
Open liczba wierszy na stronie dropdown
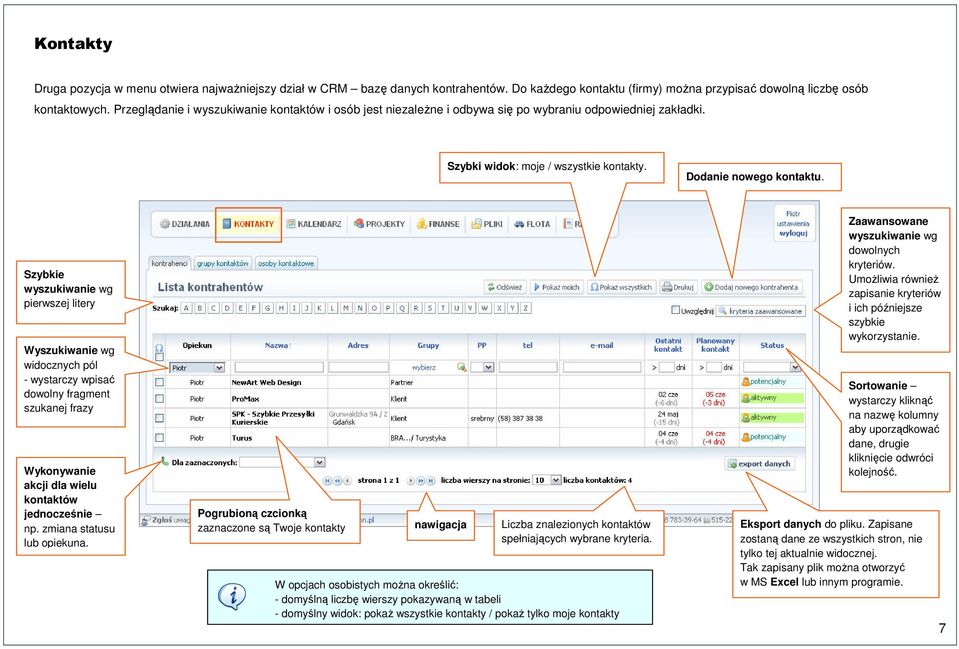point(547,480)
